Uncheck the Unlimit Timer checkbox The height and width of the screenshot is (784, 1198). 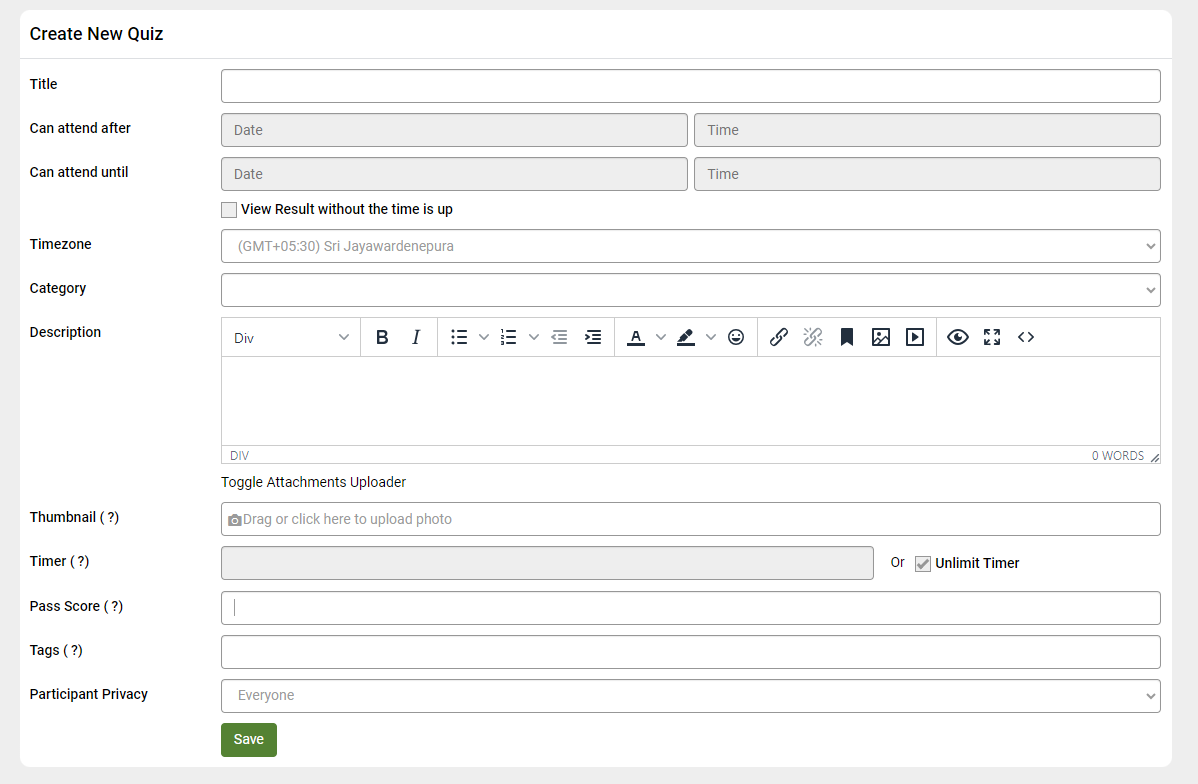coord(923,564)
